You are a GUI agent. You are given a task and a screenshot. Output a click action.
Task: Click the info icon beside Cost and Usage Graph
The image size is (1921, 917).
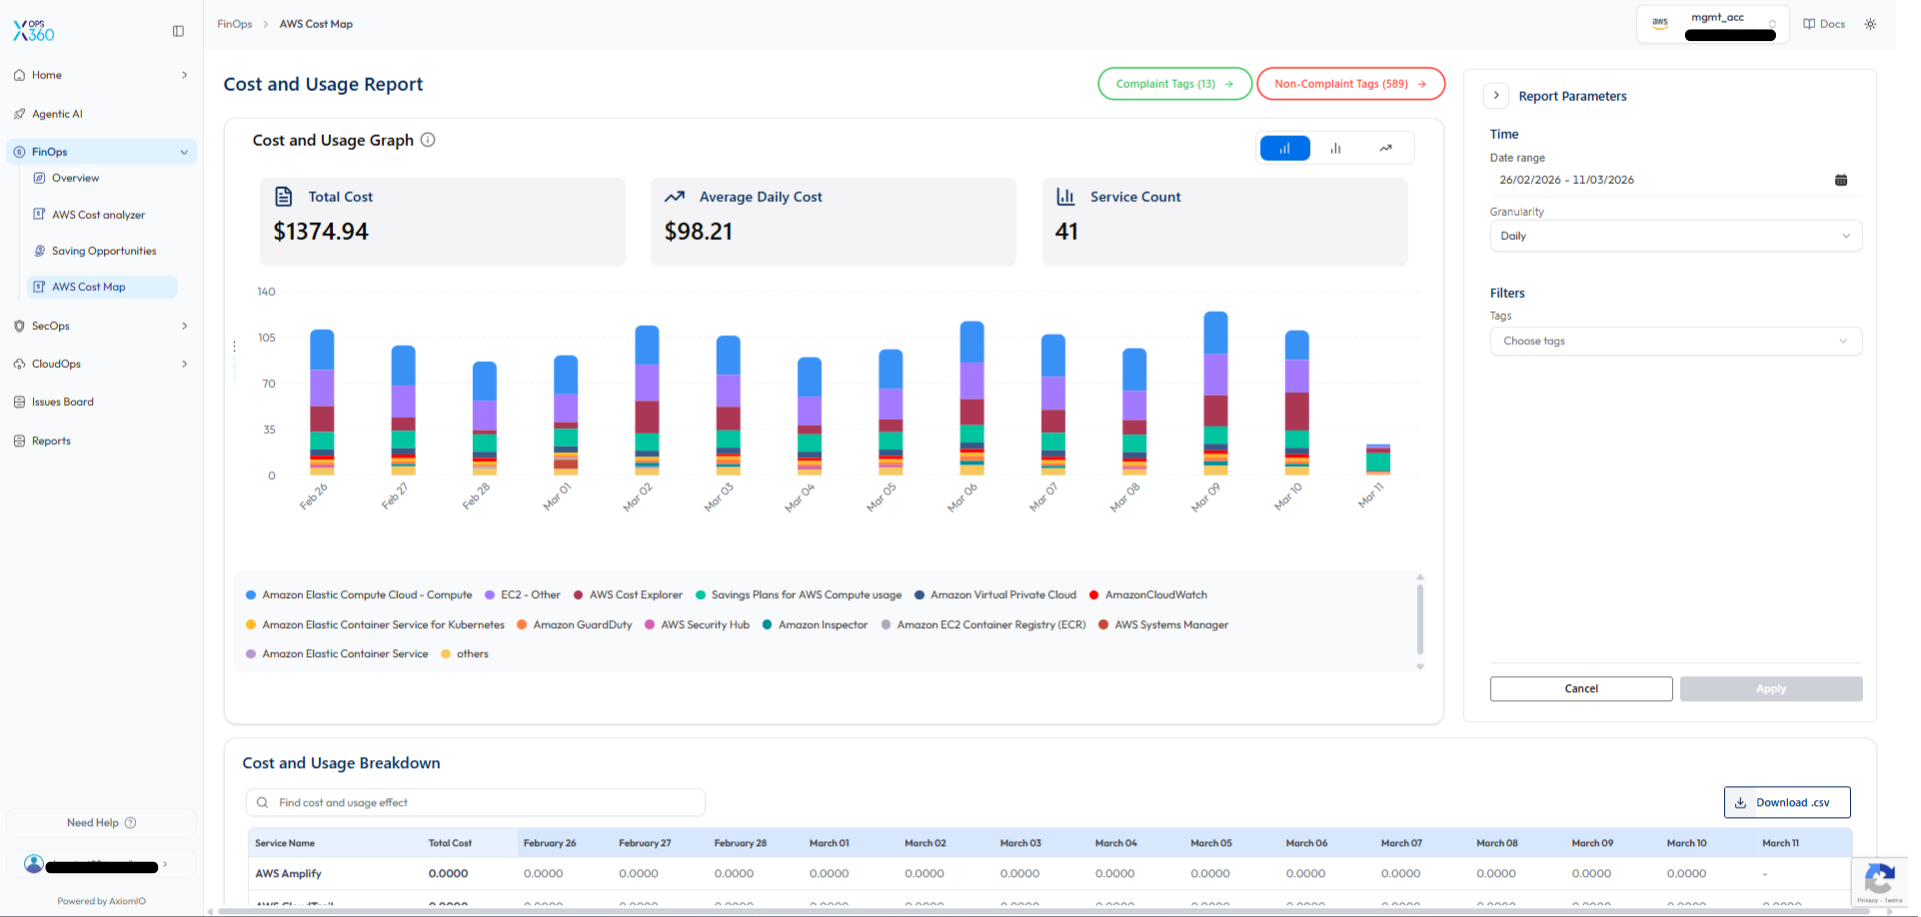point(428,140)
